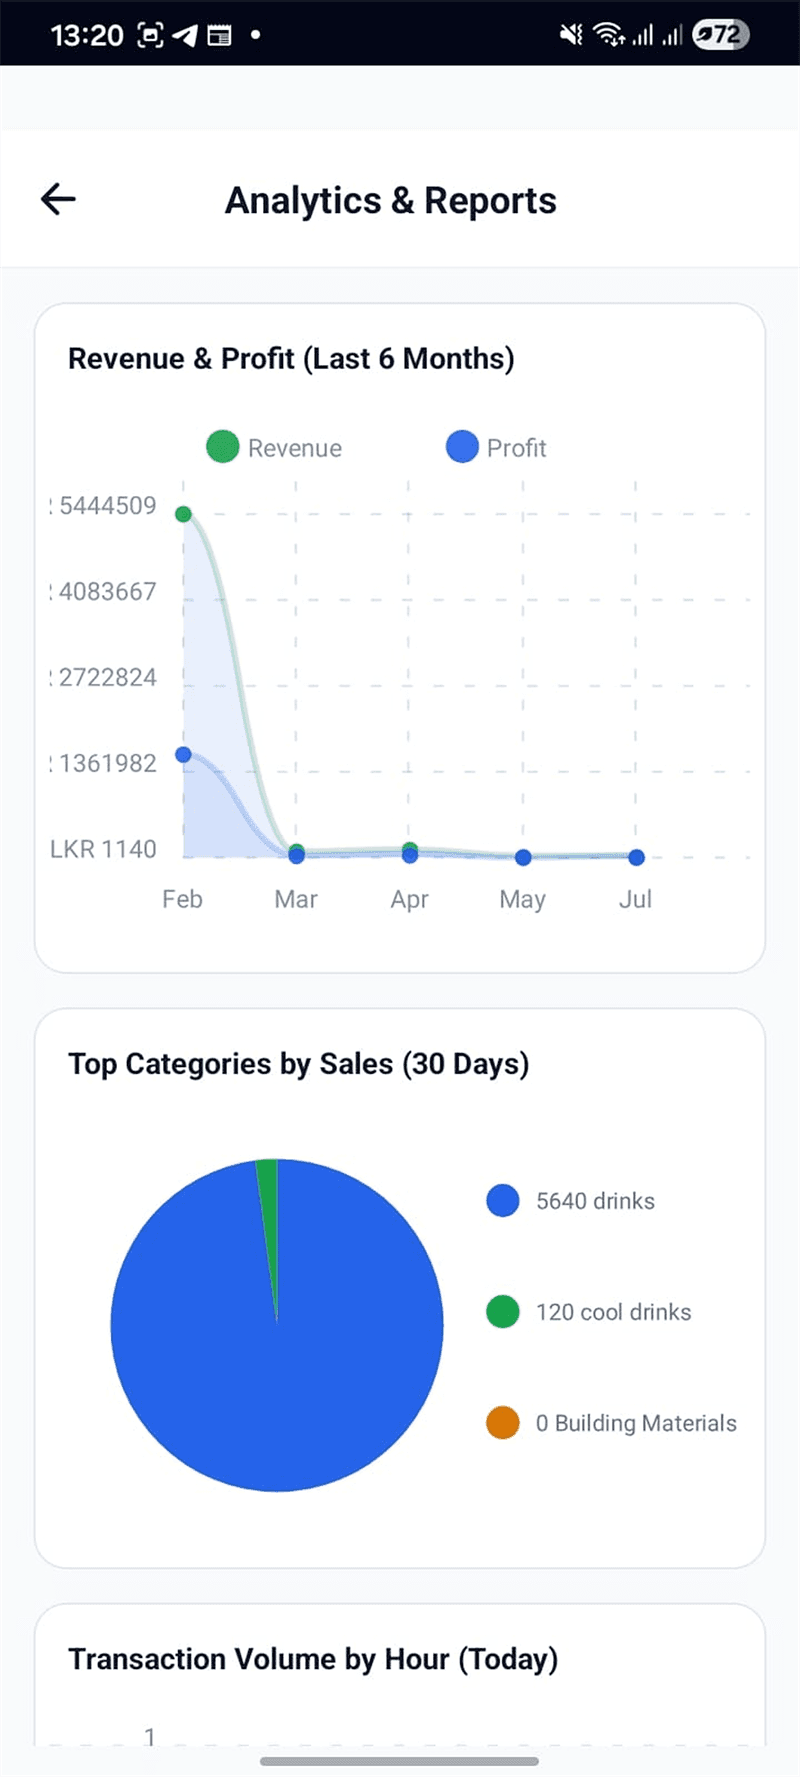Select the orange Building Materials legend dot
The image size is (800, 1777).
click(x=503, y=1422)
